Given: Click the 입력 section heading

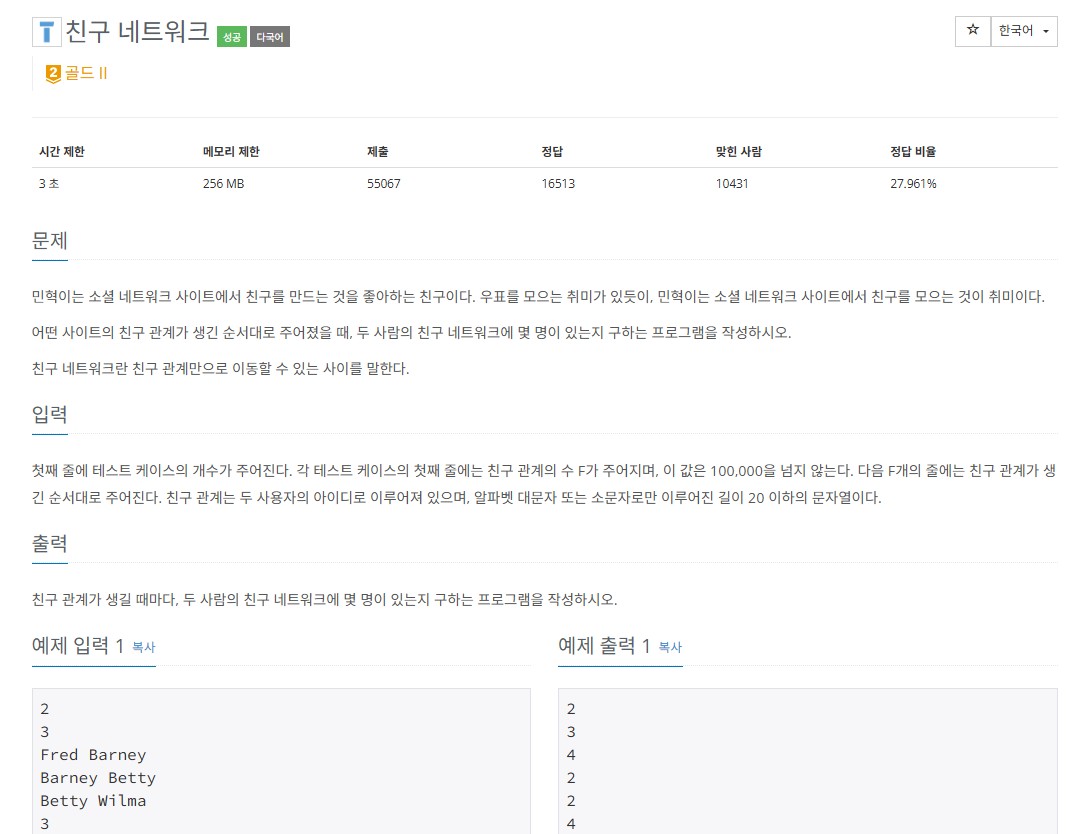Looking at the screenshot, I should (x=50, y=415).
